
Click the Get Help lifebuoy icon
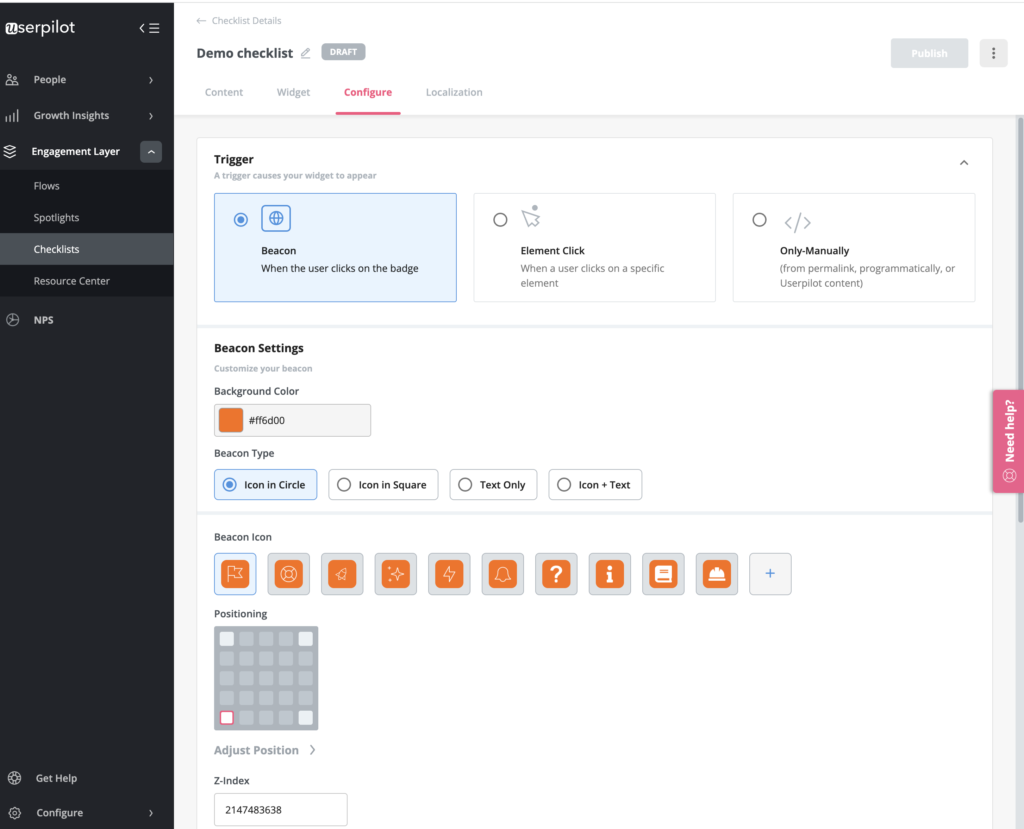pos(14,778)
